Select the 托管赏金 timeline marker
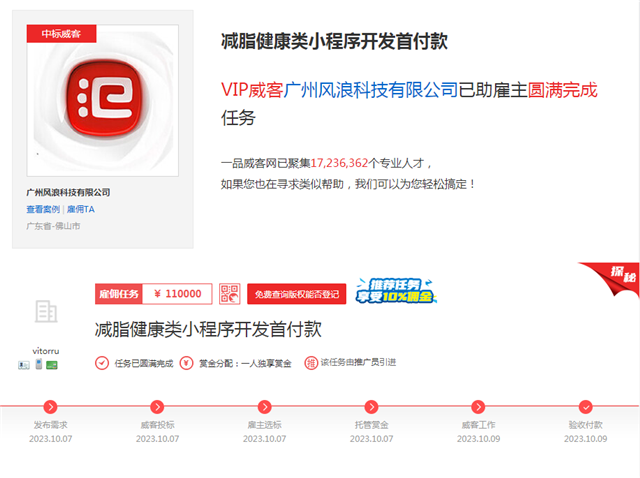This screenshot has height=478, width=640. click(x=371, y=407)
